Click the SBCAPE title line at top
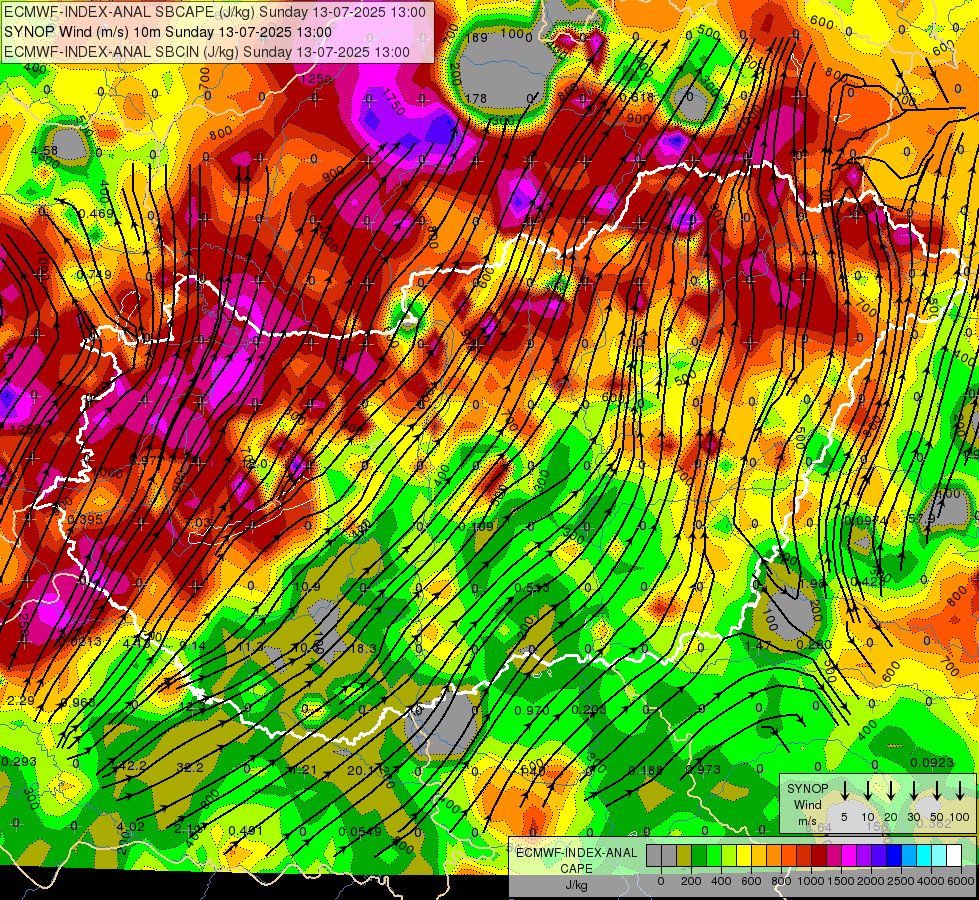 pyautogui.click(x=215, y=12)
